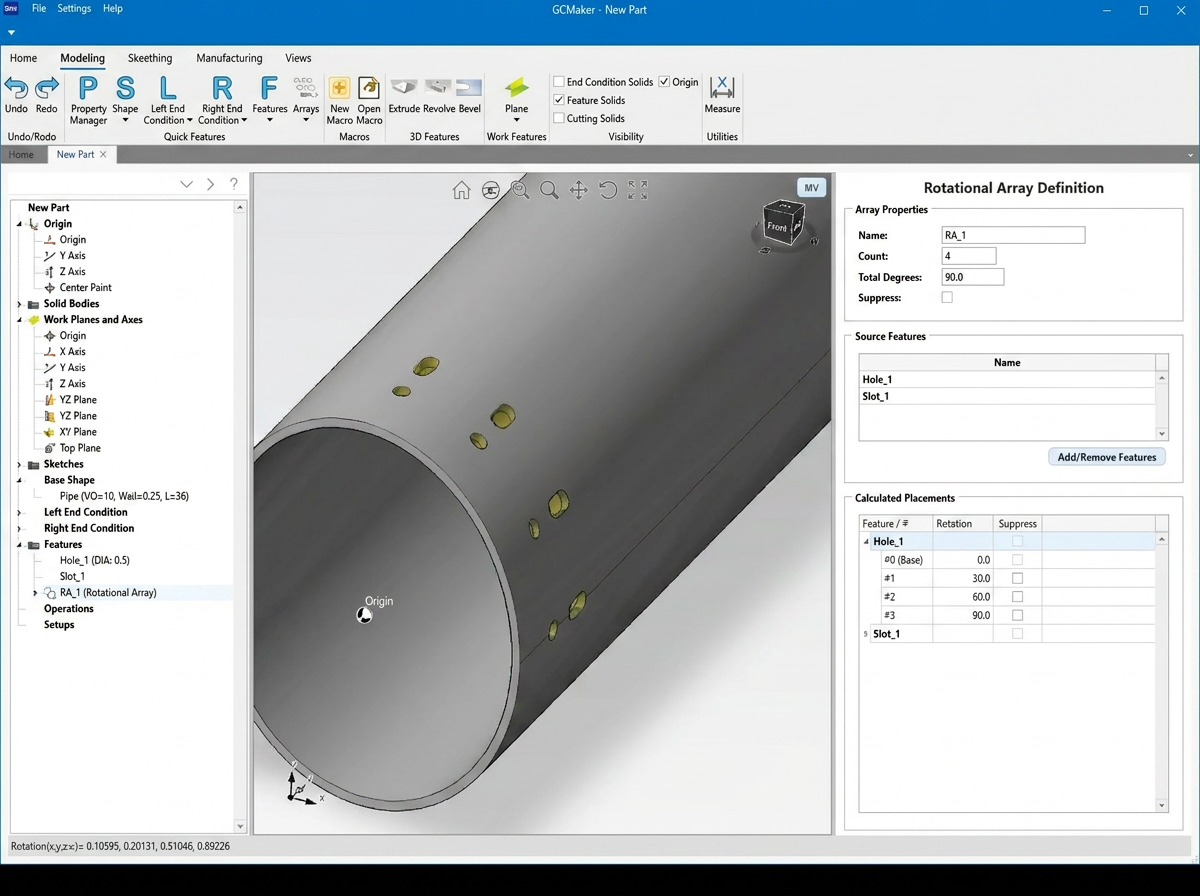The width and height of the screenshot is (1200, 896).
Task: Open the Arrays tool
Action: (306, 99)
